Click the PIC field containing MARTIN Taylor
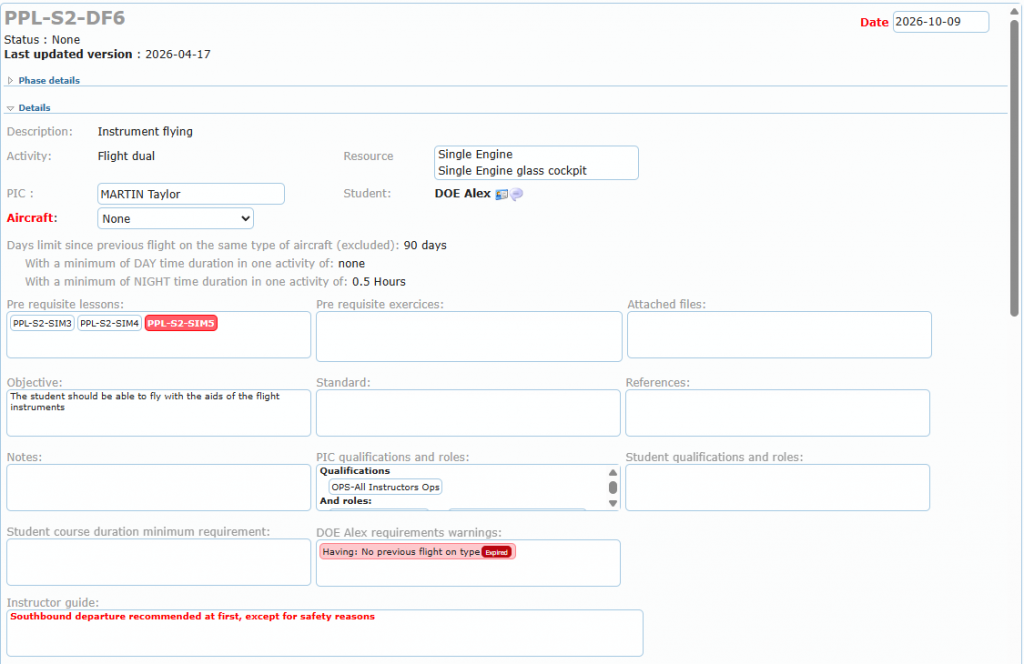Image resolution: width=1024 pixels, height=664 pixels. [191, 194]
